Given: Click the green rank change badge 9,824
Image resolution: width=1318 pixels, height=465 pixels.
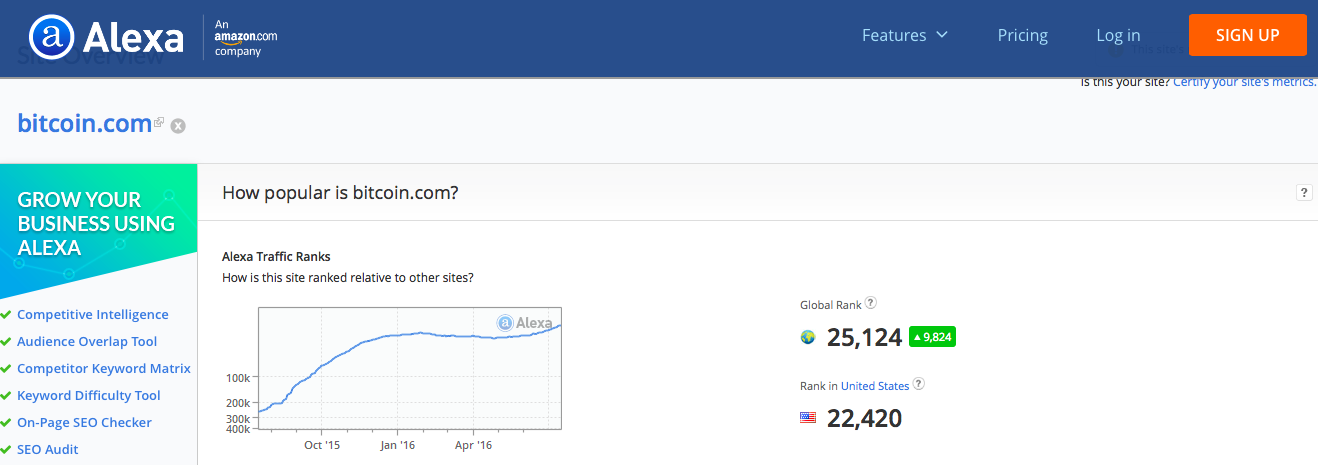Looking at the screenshot, I should point(932,337).
